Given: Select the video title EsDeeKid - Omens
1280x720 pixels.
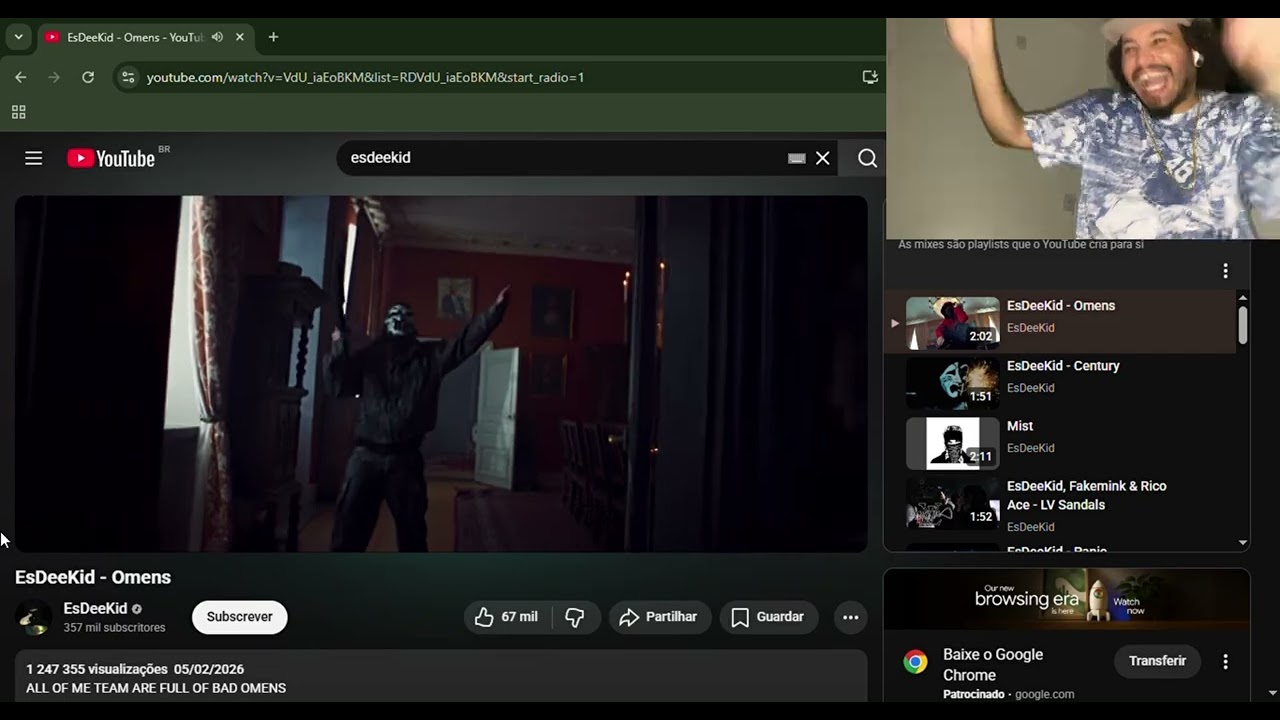Looking at the screenshot, I should tap(93, 577).
